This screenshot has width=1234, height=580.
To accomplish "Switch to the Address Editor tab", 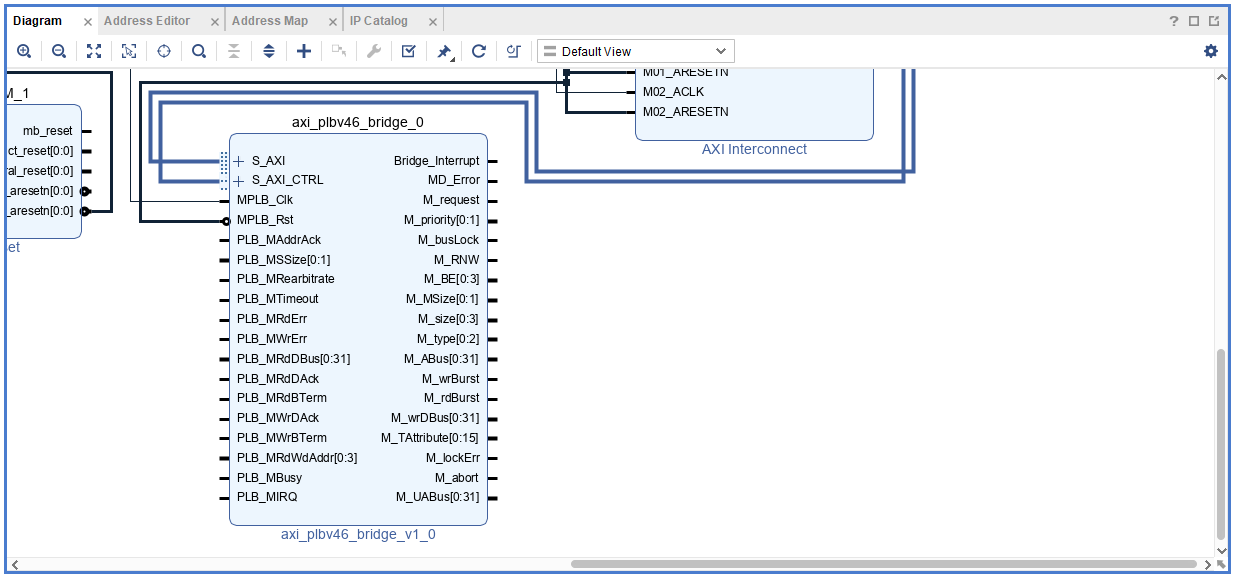I will 147,20.
